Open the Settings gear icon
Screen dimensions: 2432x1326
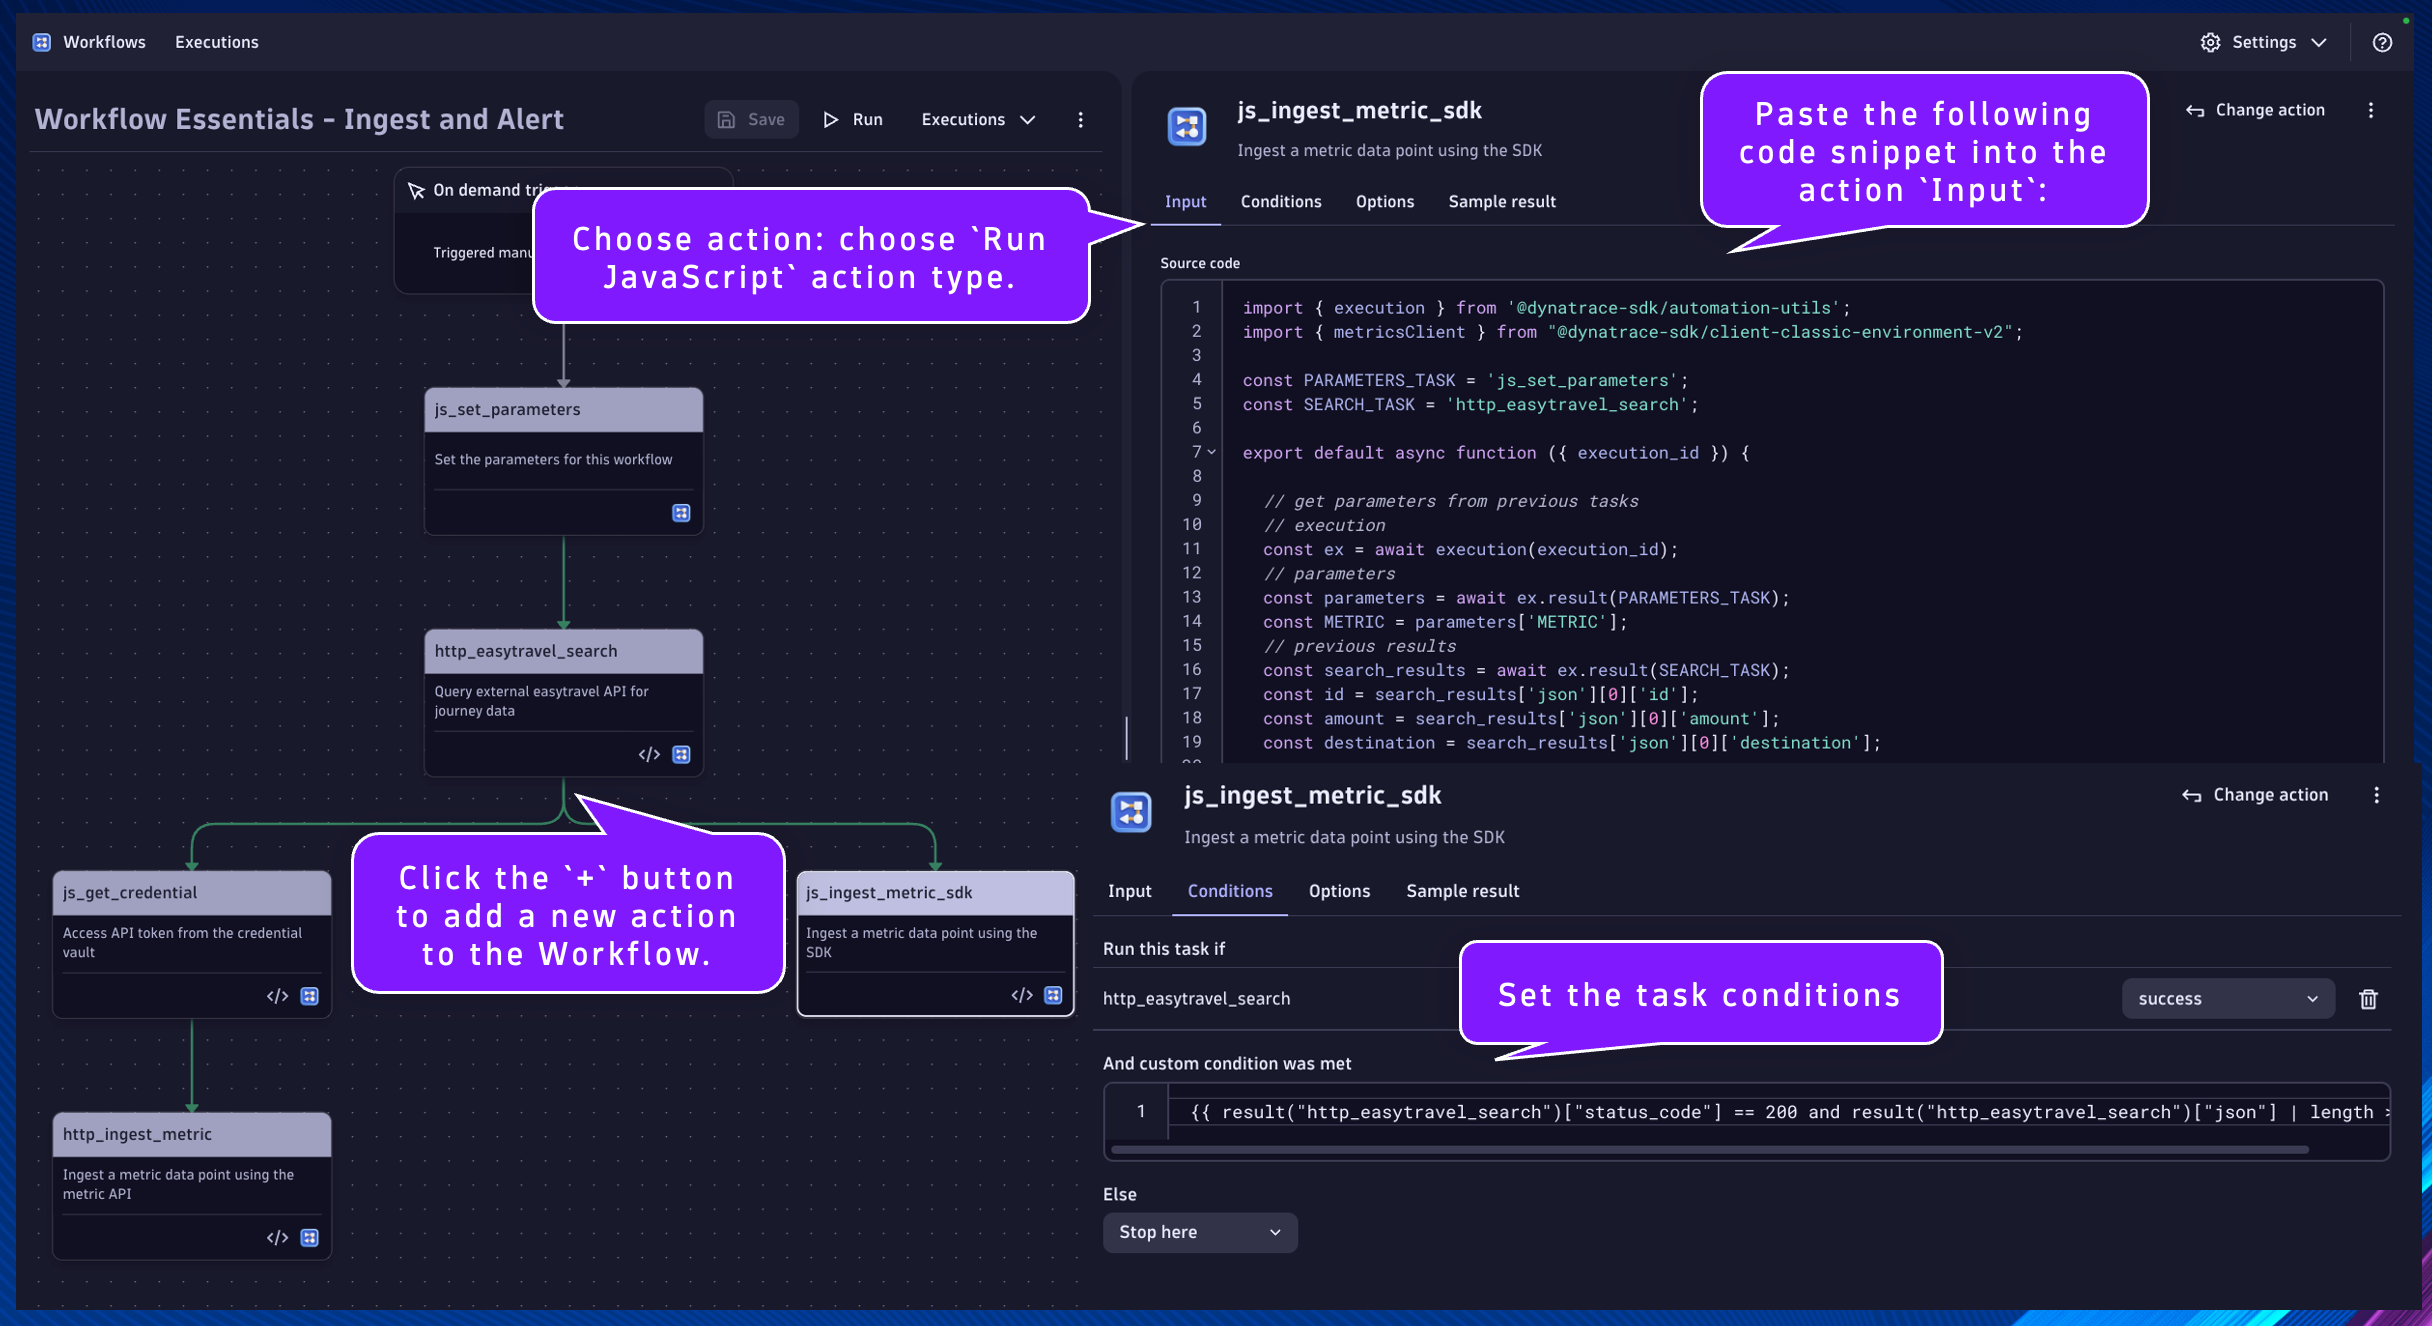tap(2210, 42)
